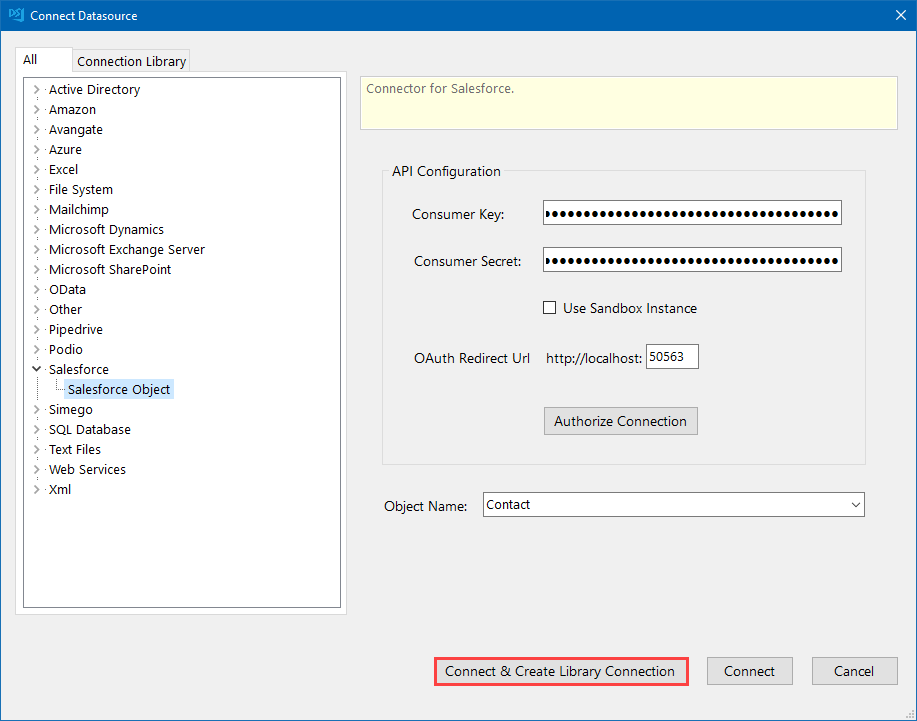The image size is (917, 721).
Task: Select Microsoft SharePoint in tree
Action: click(110, 270)
